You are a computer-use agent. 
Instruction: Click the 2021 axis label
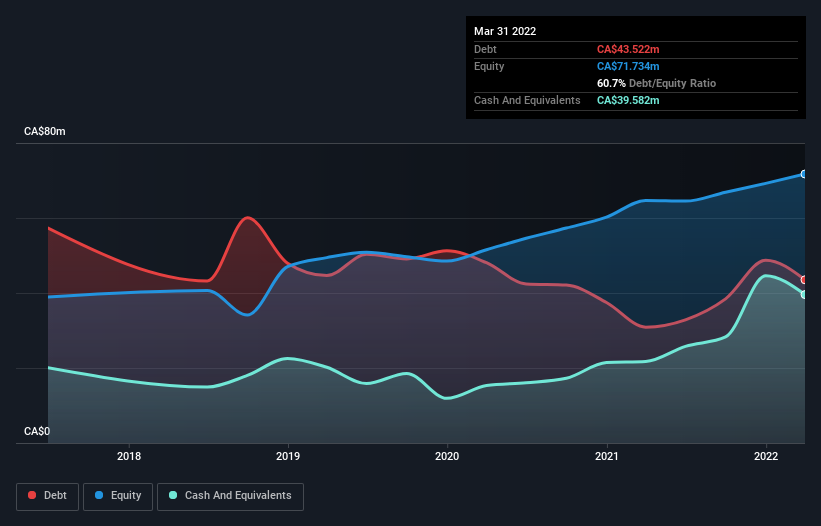coord(607,456)
